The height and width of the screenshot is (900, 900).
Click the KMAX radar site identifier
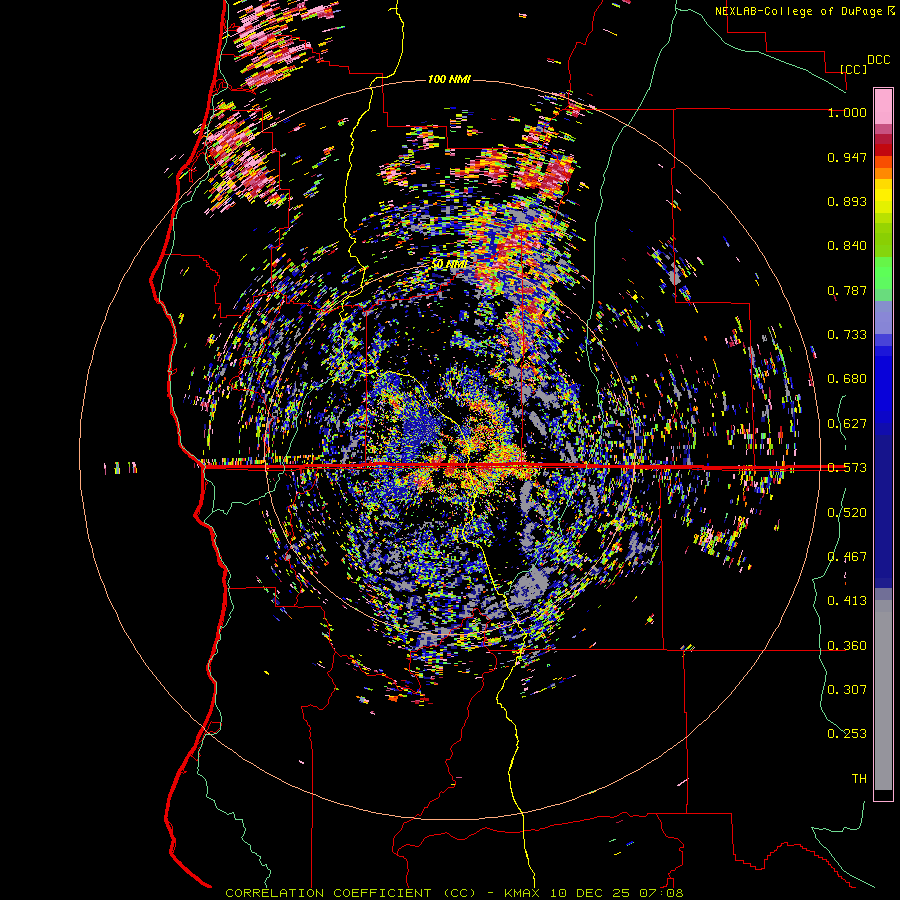coord(524,893)
